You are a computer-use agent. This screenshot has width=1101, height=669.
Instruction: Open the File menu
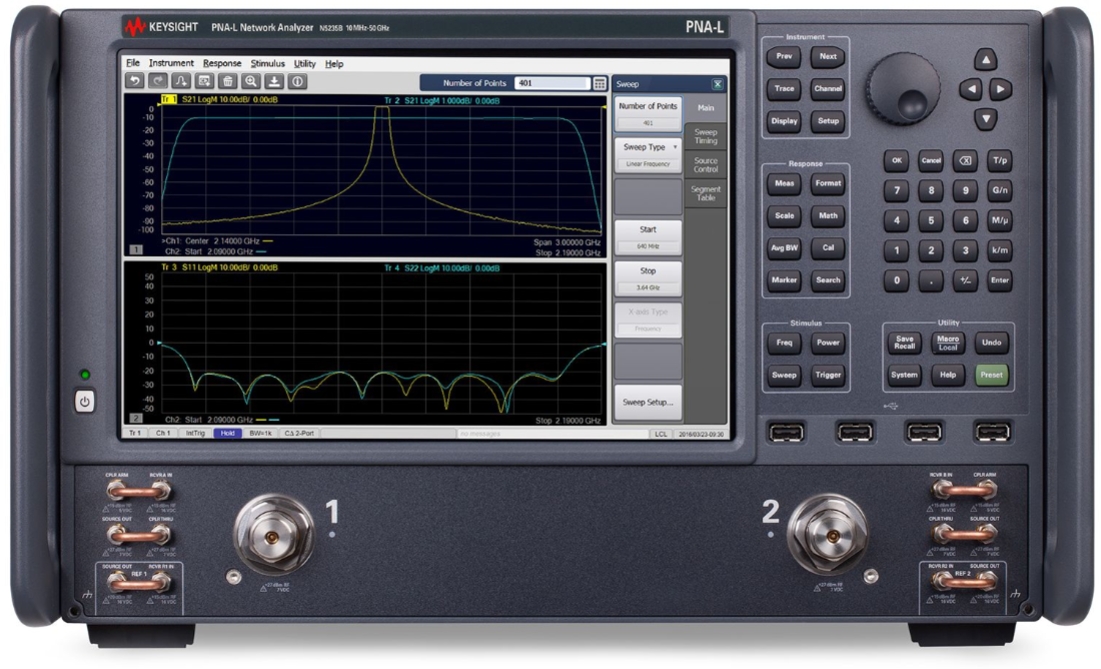[133, 63]
